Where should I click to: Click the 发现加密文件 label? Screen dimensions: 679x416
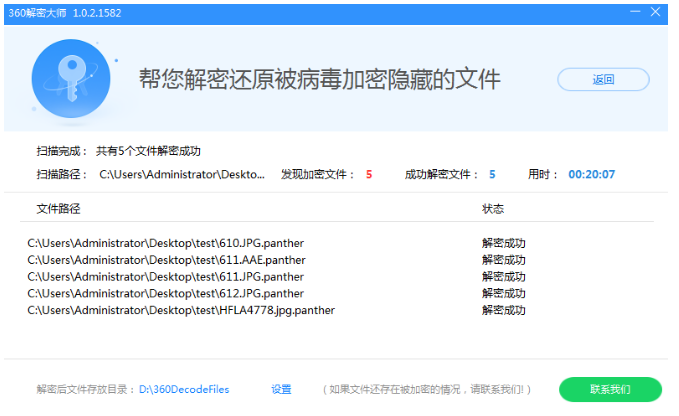318,174
